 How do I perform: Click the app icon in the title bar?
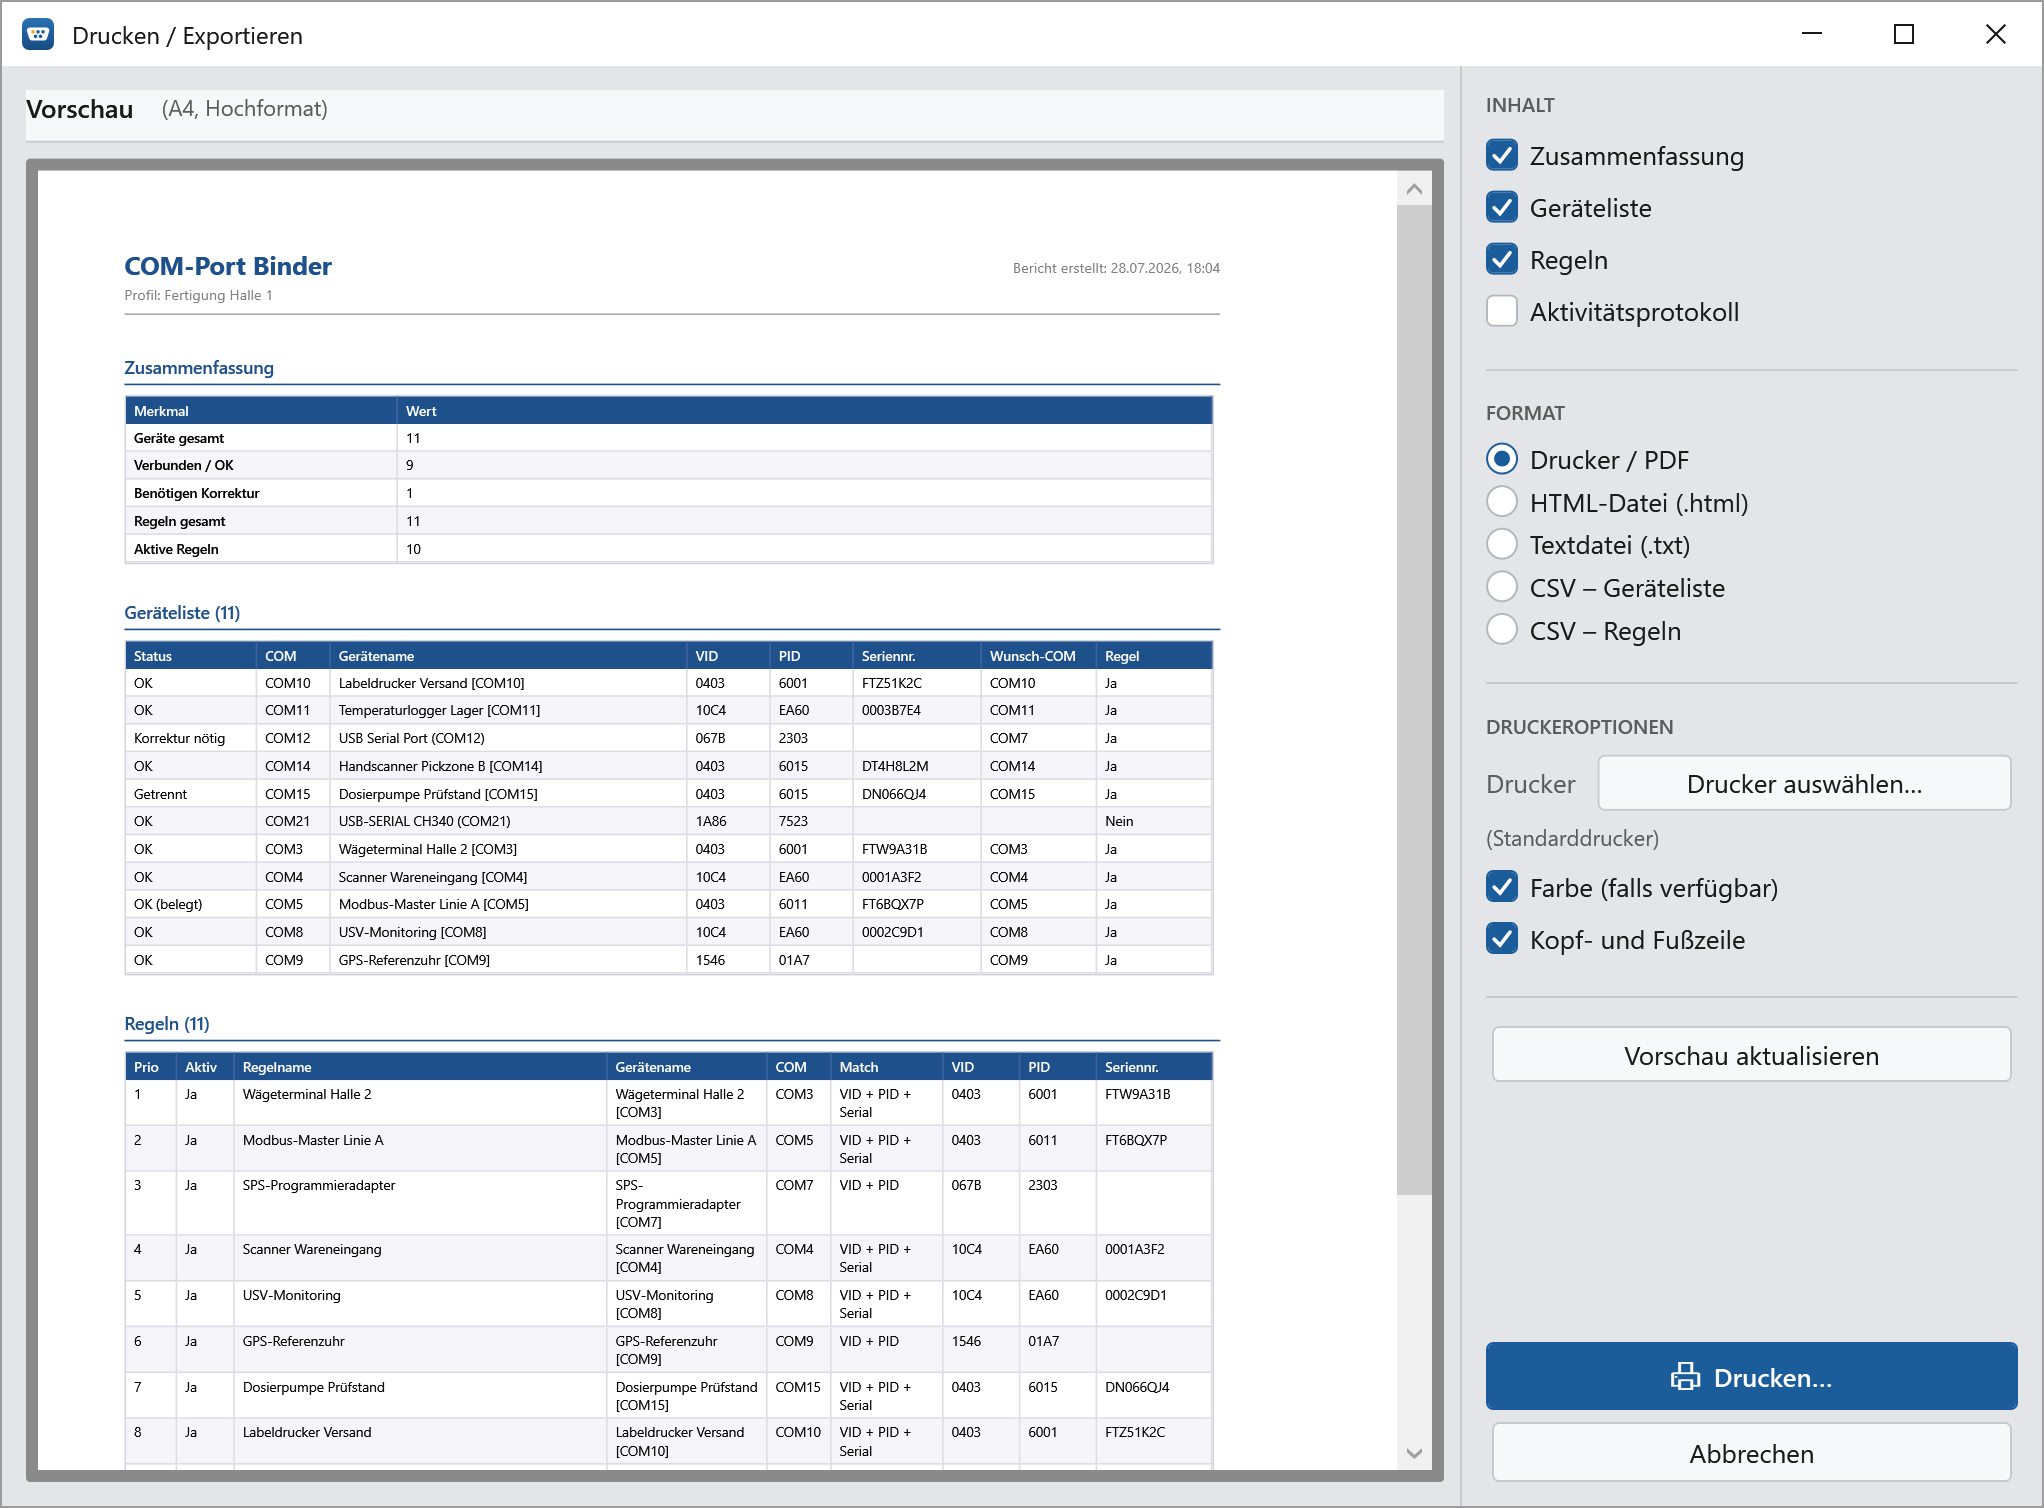click(x=38, y=35)
